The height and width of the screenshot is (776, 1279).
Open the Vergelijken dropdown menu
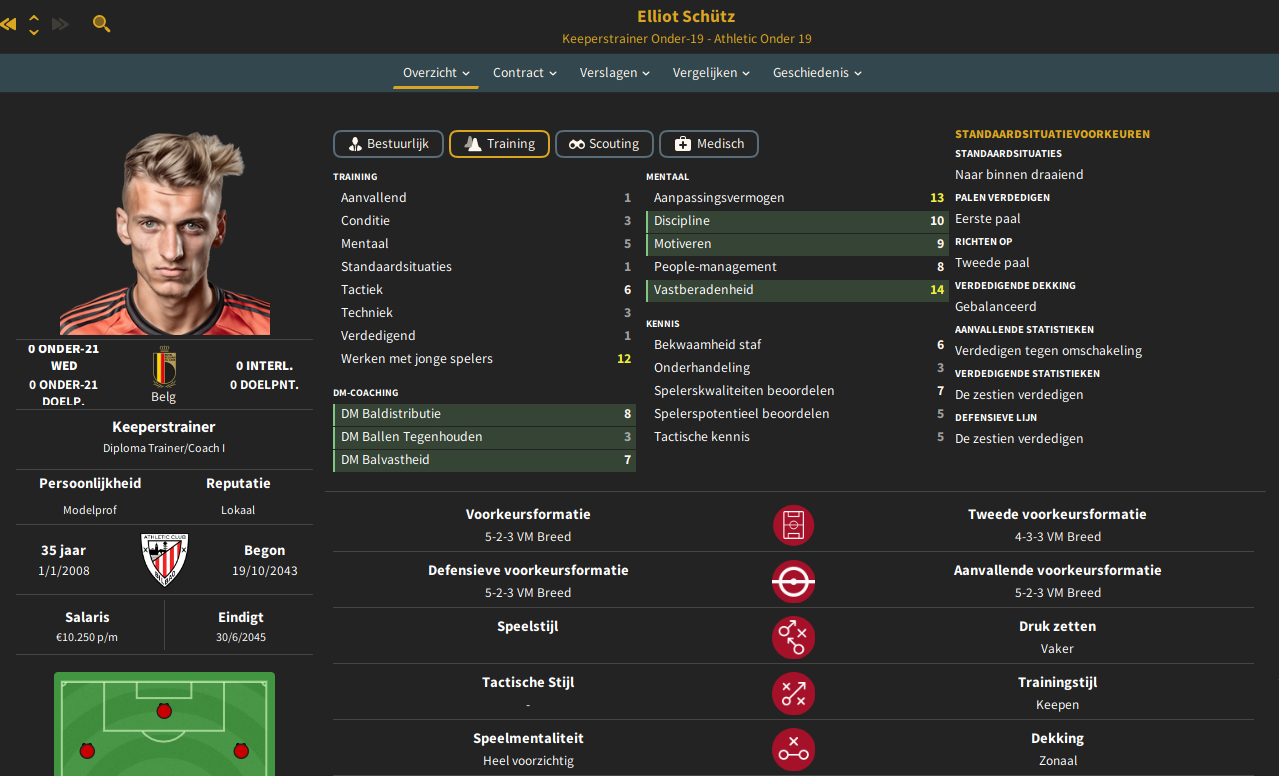tap(711, 73)
